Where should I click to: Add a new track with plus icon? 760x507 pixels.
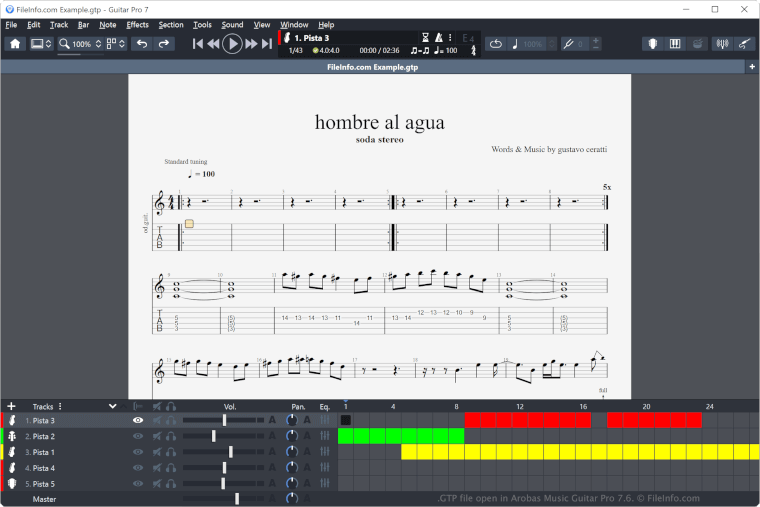coord(11,406)
